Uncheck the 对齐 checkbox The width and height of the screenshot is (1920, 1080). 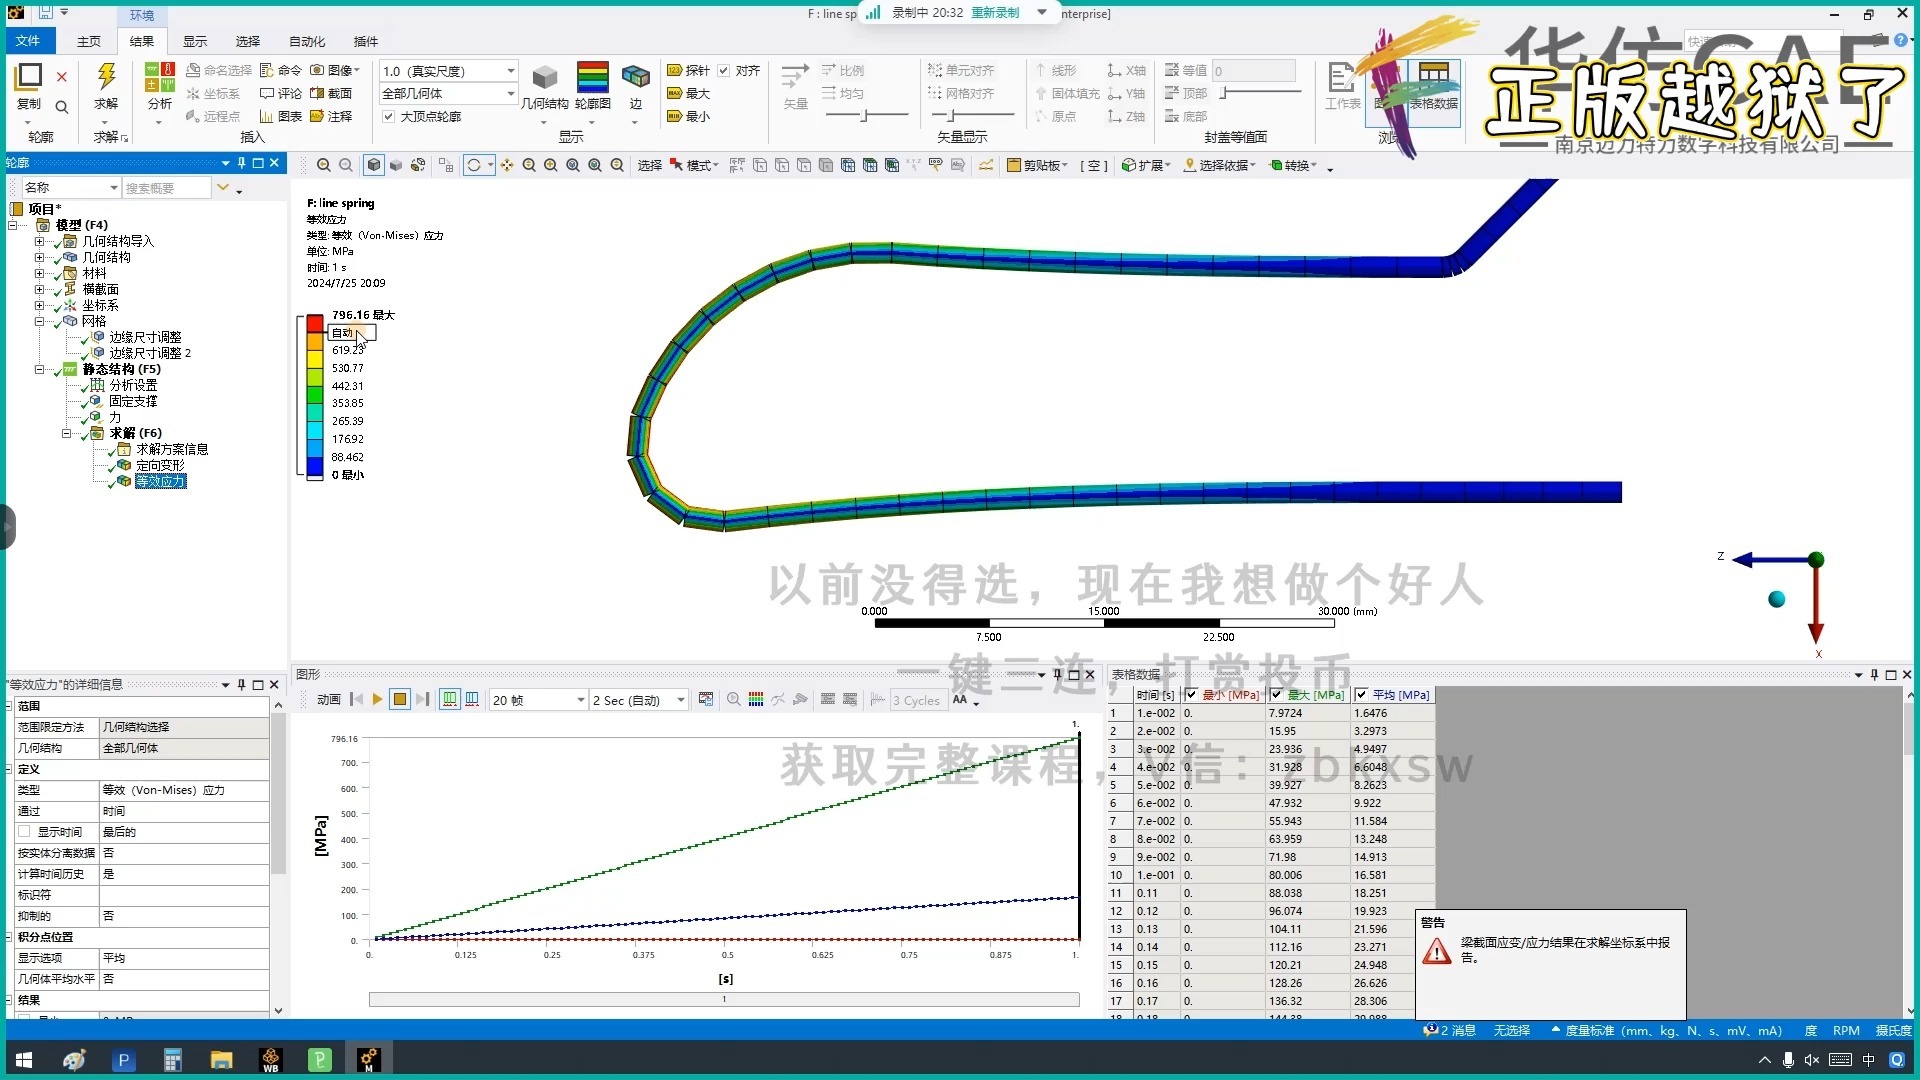click(723, 70)
